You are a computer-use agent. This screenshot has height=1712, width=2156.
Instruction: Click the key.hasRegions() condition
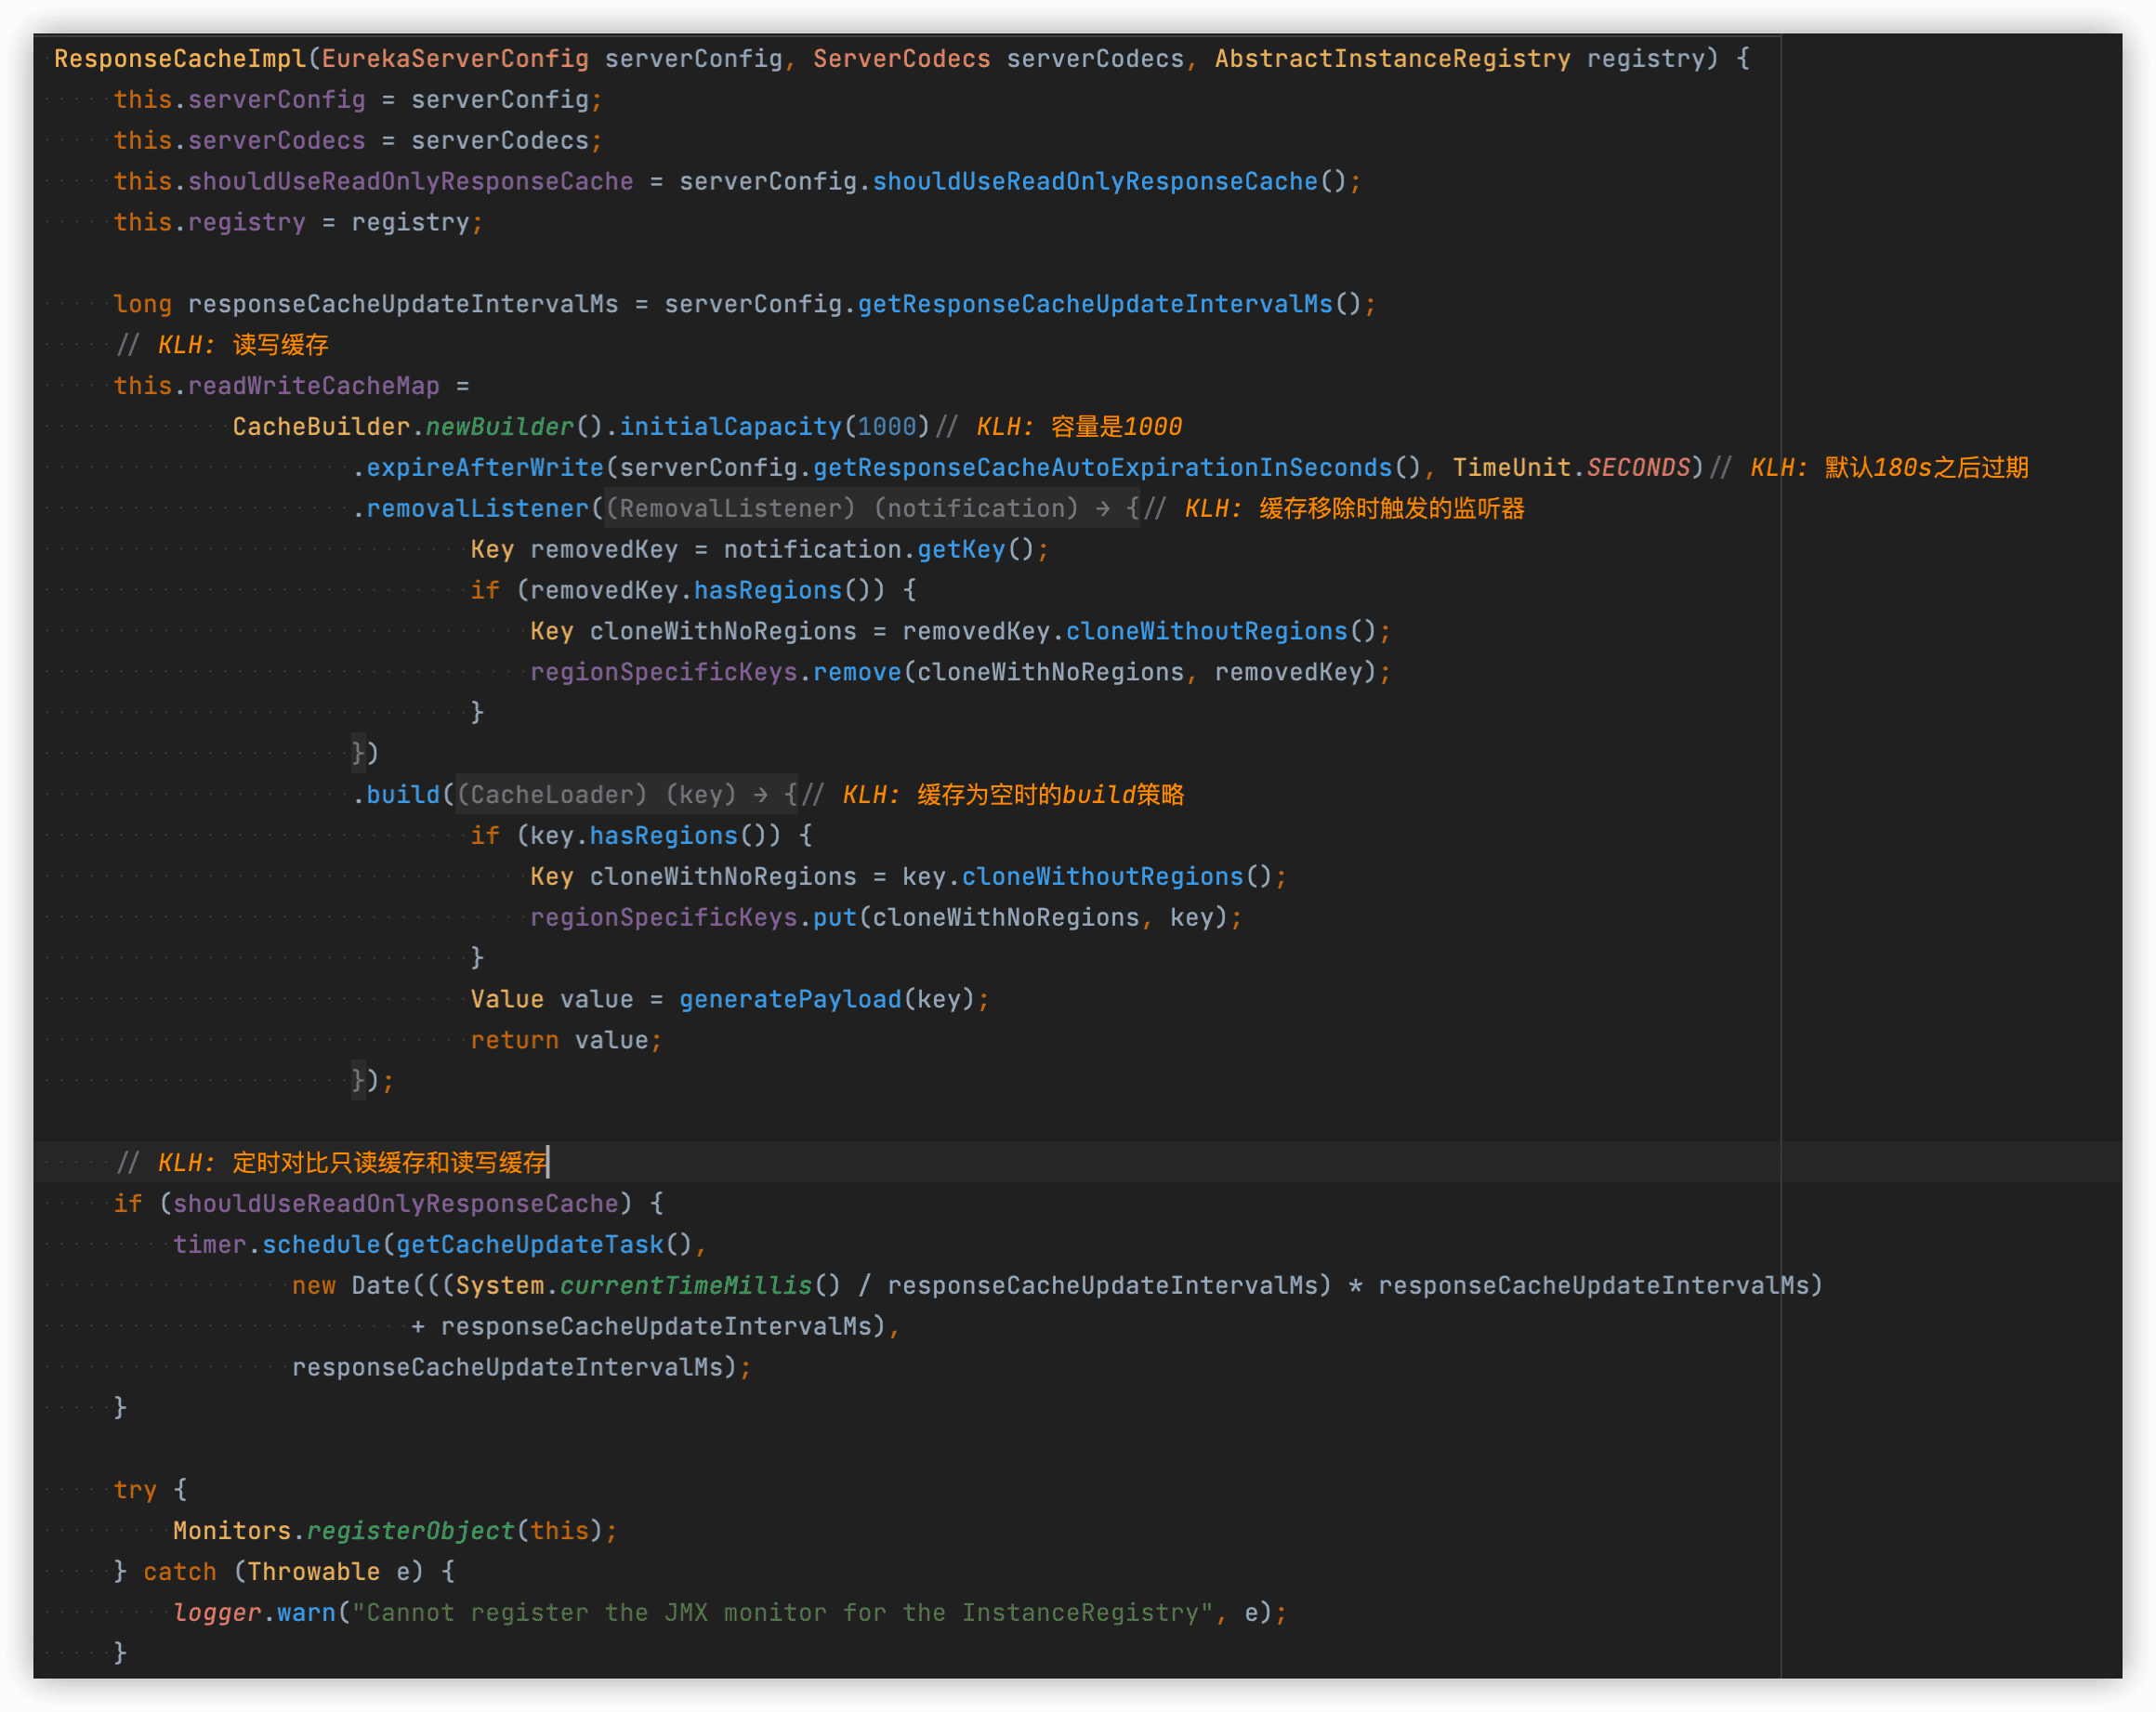(x=655, y=836)
